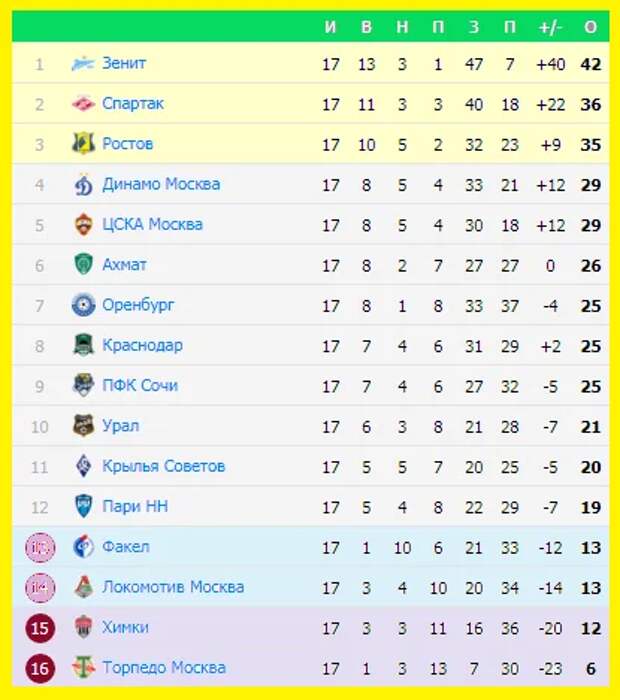This screenshot has height=700, width=620.
Task: Open the Факел team link
Action: tap(125, 546)
